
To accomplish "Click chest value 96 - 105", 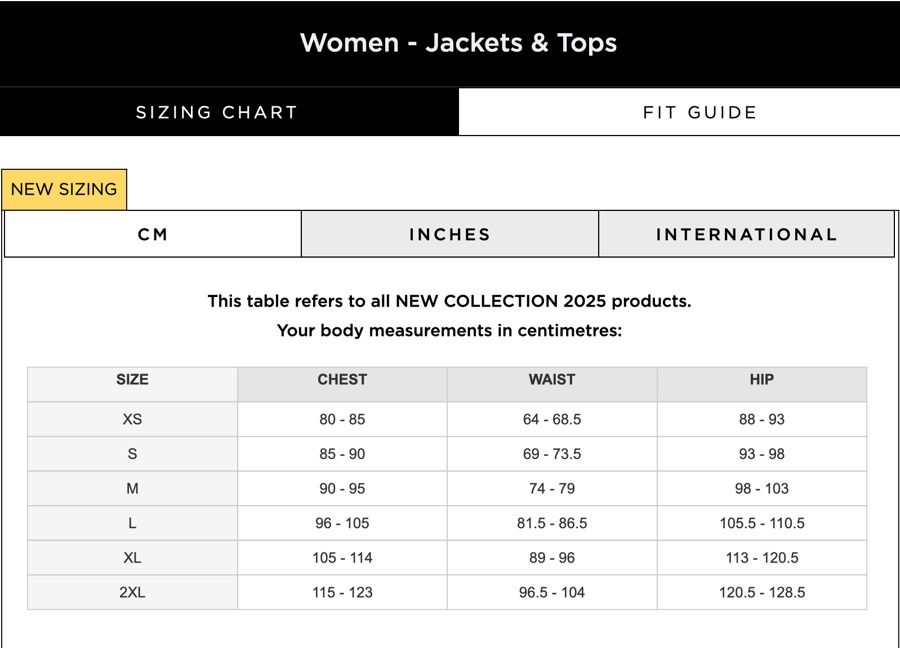I will pyautogui.click(x=342, y=524).
